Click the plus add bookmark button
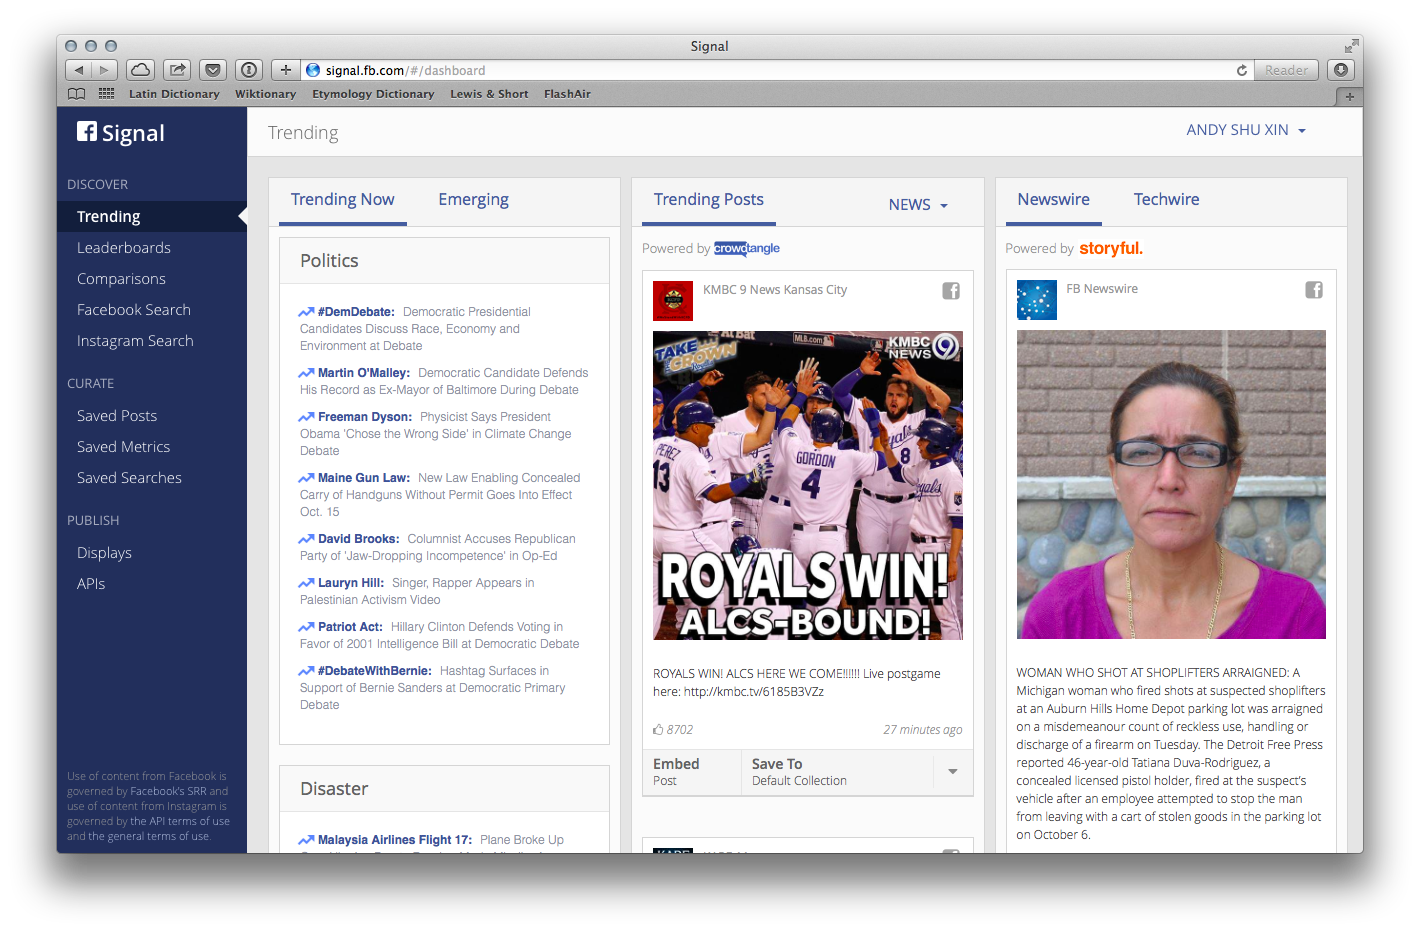 (x=286, y=70)
